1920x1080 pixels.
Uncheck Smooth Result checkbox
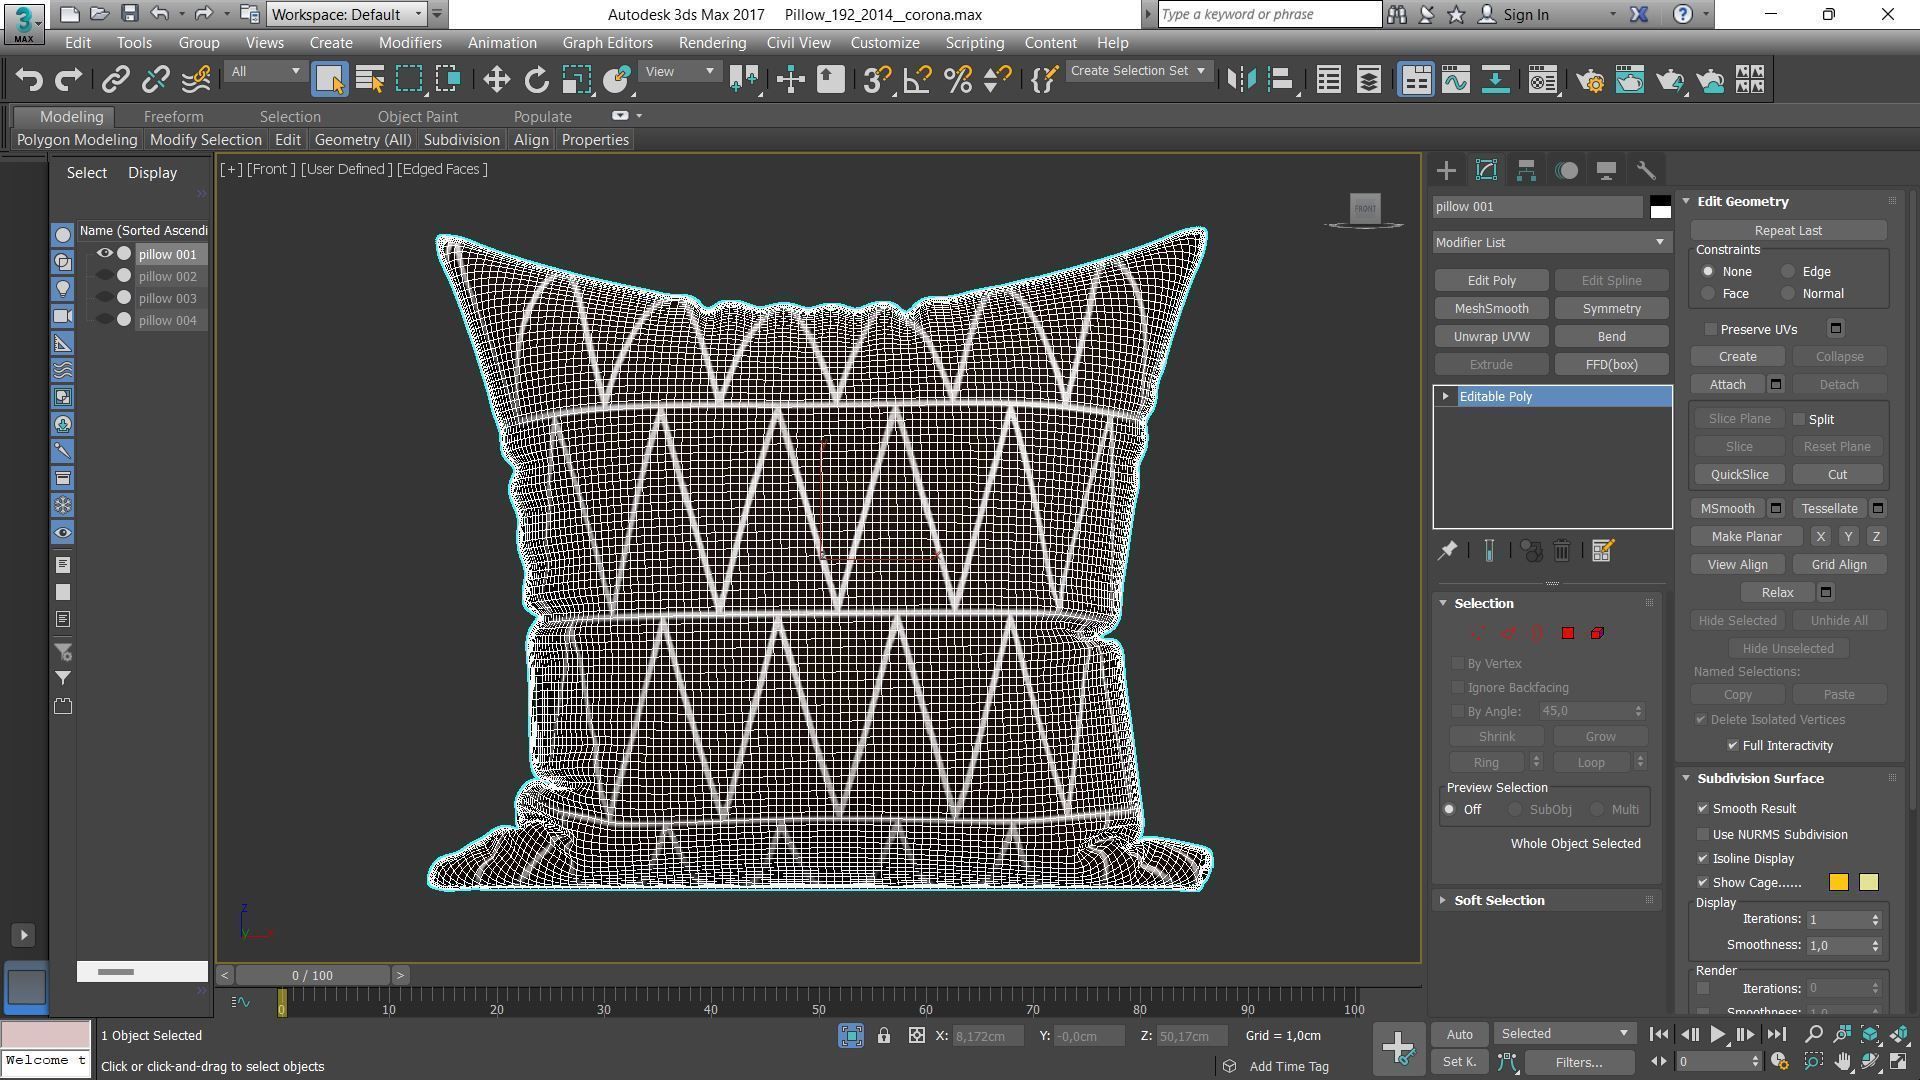point(1703,808)
